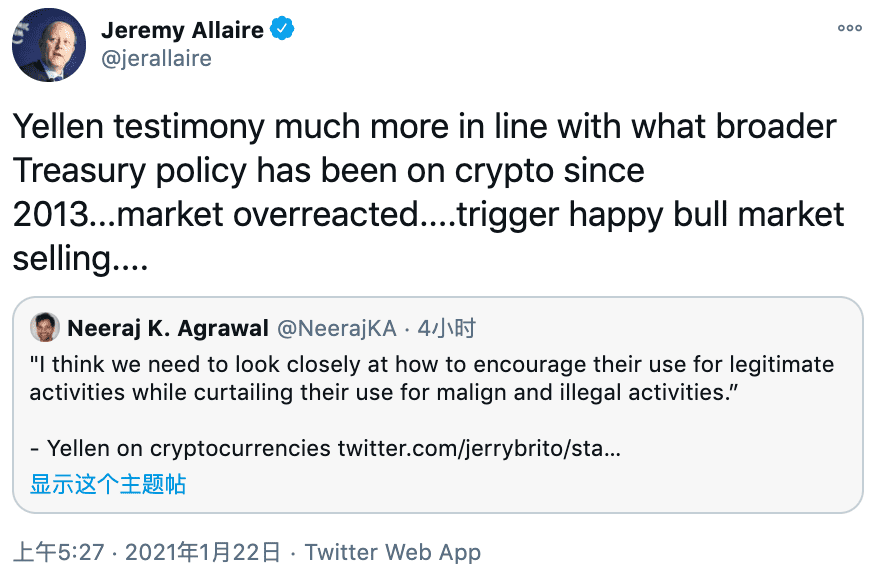Click the 上午5:27 post time

click(x=58, y=552)
